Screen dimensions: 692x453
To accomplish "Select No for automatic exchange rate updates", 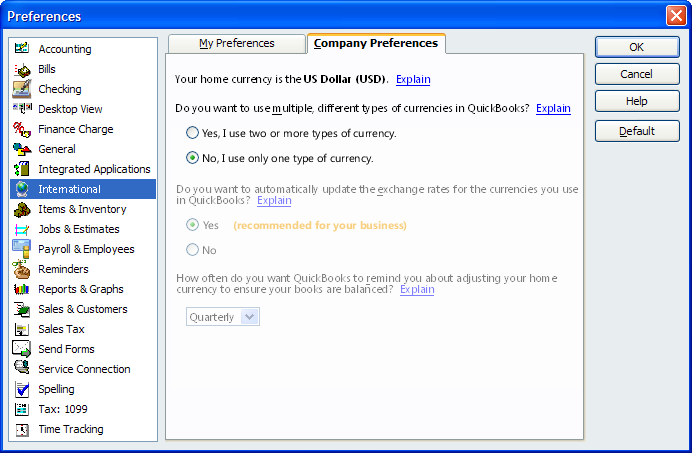I will coord(192,250).
